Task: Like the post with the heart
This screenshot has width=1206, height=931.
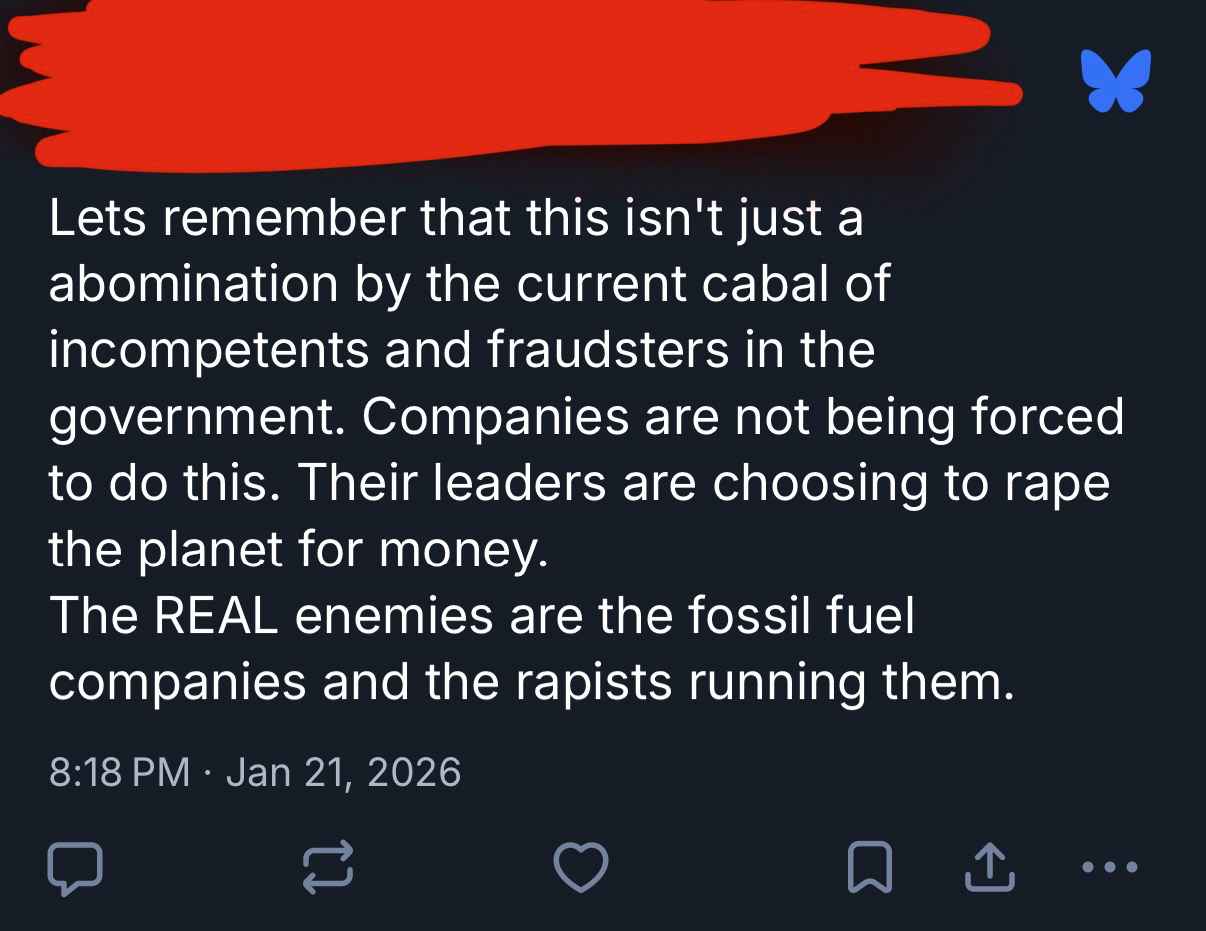Action: click(x=581, y=867)
